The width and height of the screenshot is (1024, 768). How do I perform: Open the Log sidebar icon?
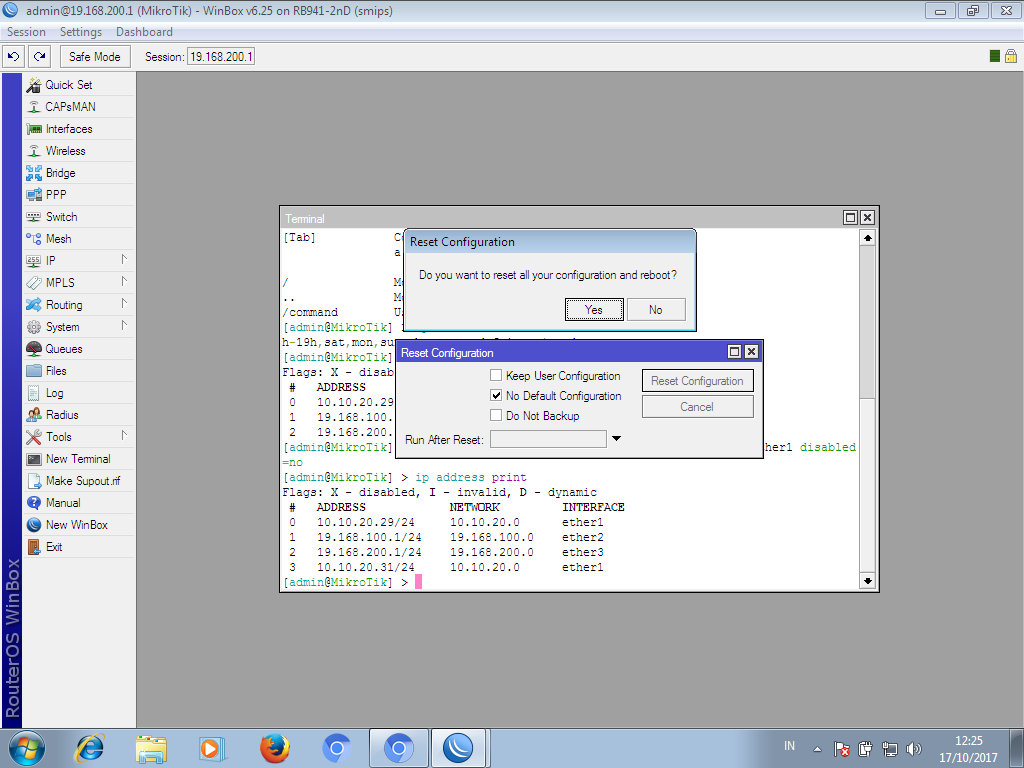pos(33,393)
